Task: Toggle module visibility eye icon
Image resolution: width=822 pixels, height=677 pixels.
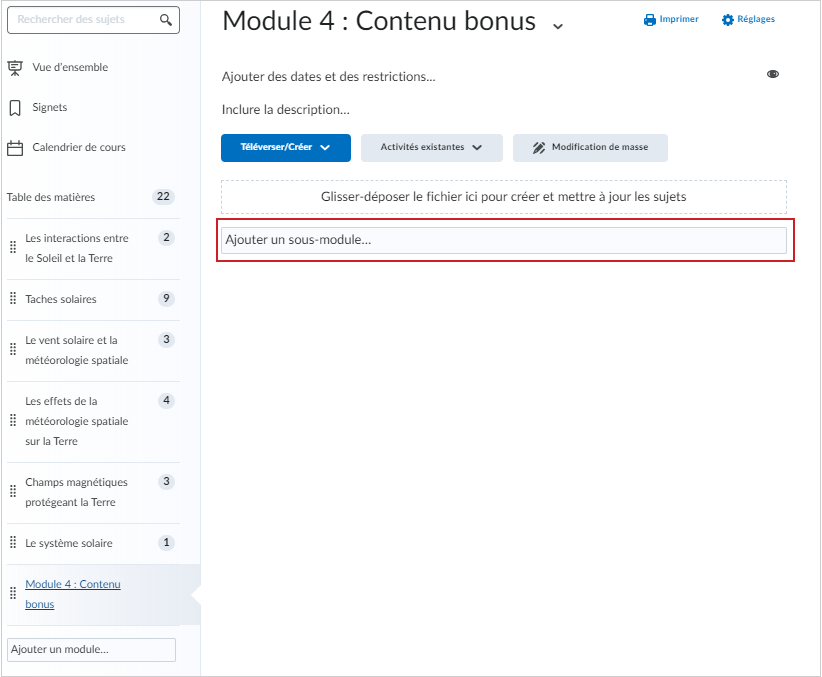Action: click(773, 74)
